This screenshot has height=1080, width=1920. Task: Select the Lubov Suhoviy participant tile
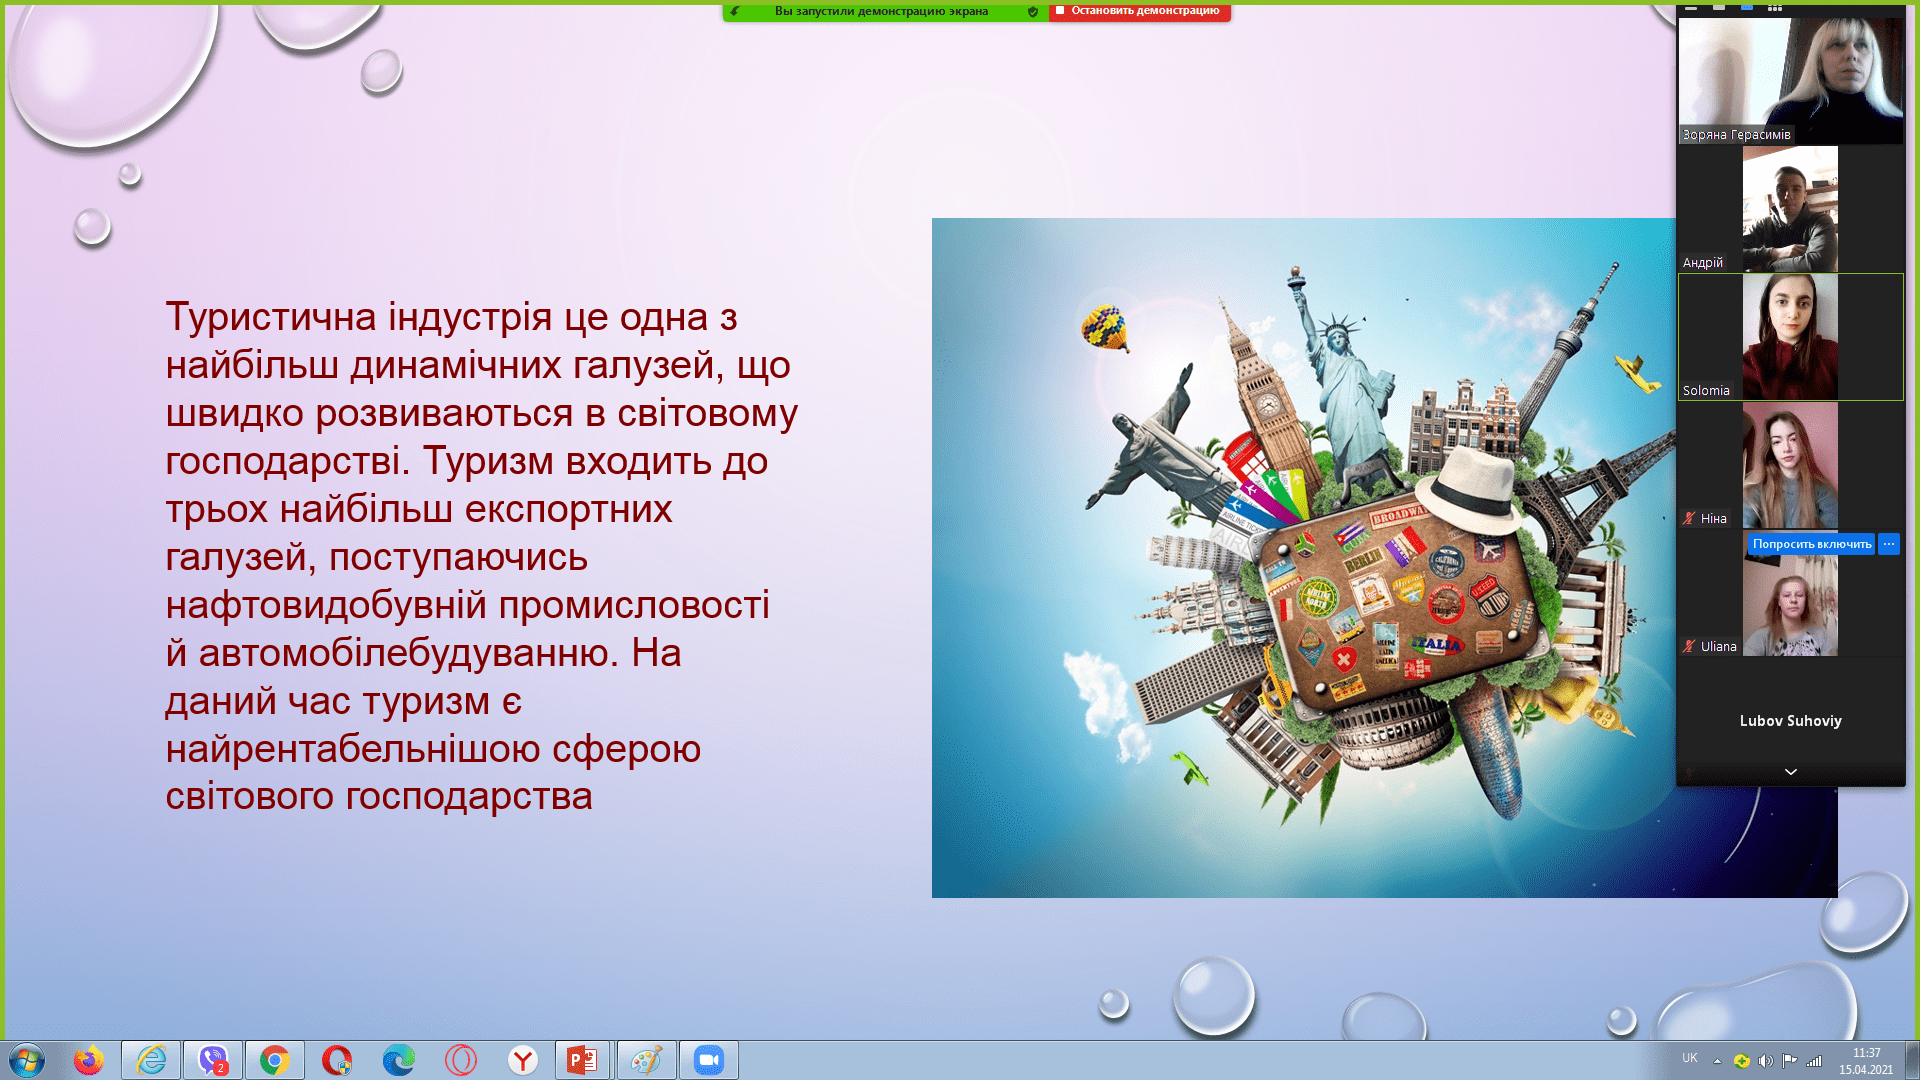(1791, 721)
